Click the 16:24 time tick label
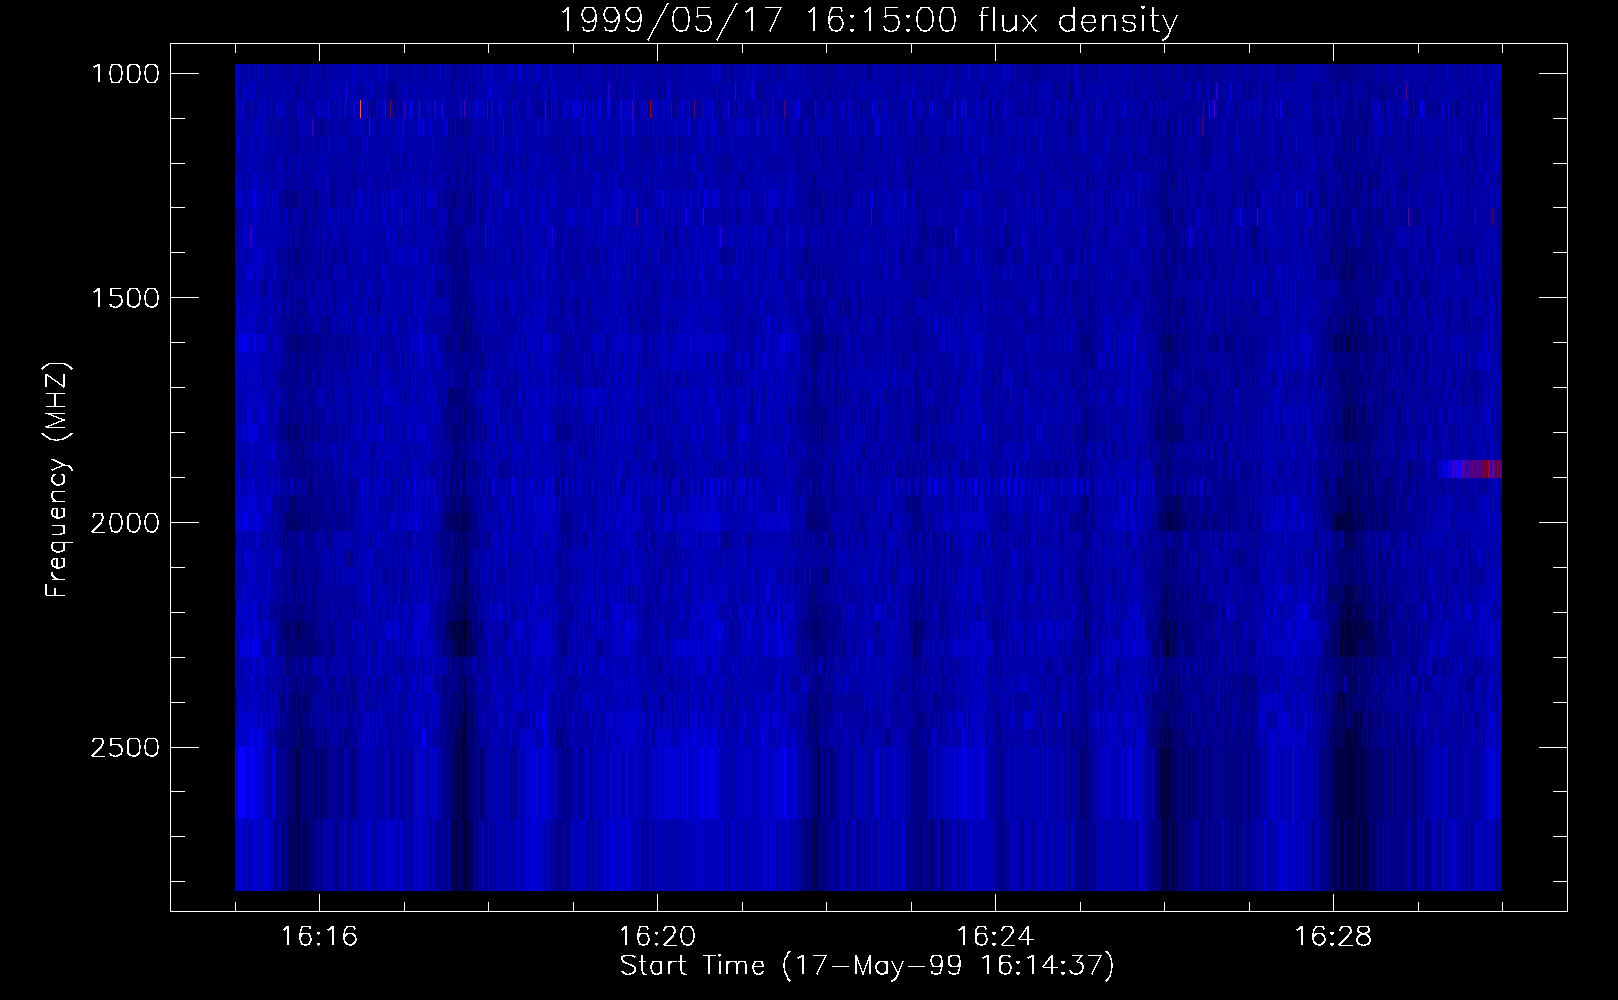The image size is (1618, 1000). point(995,937)
